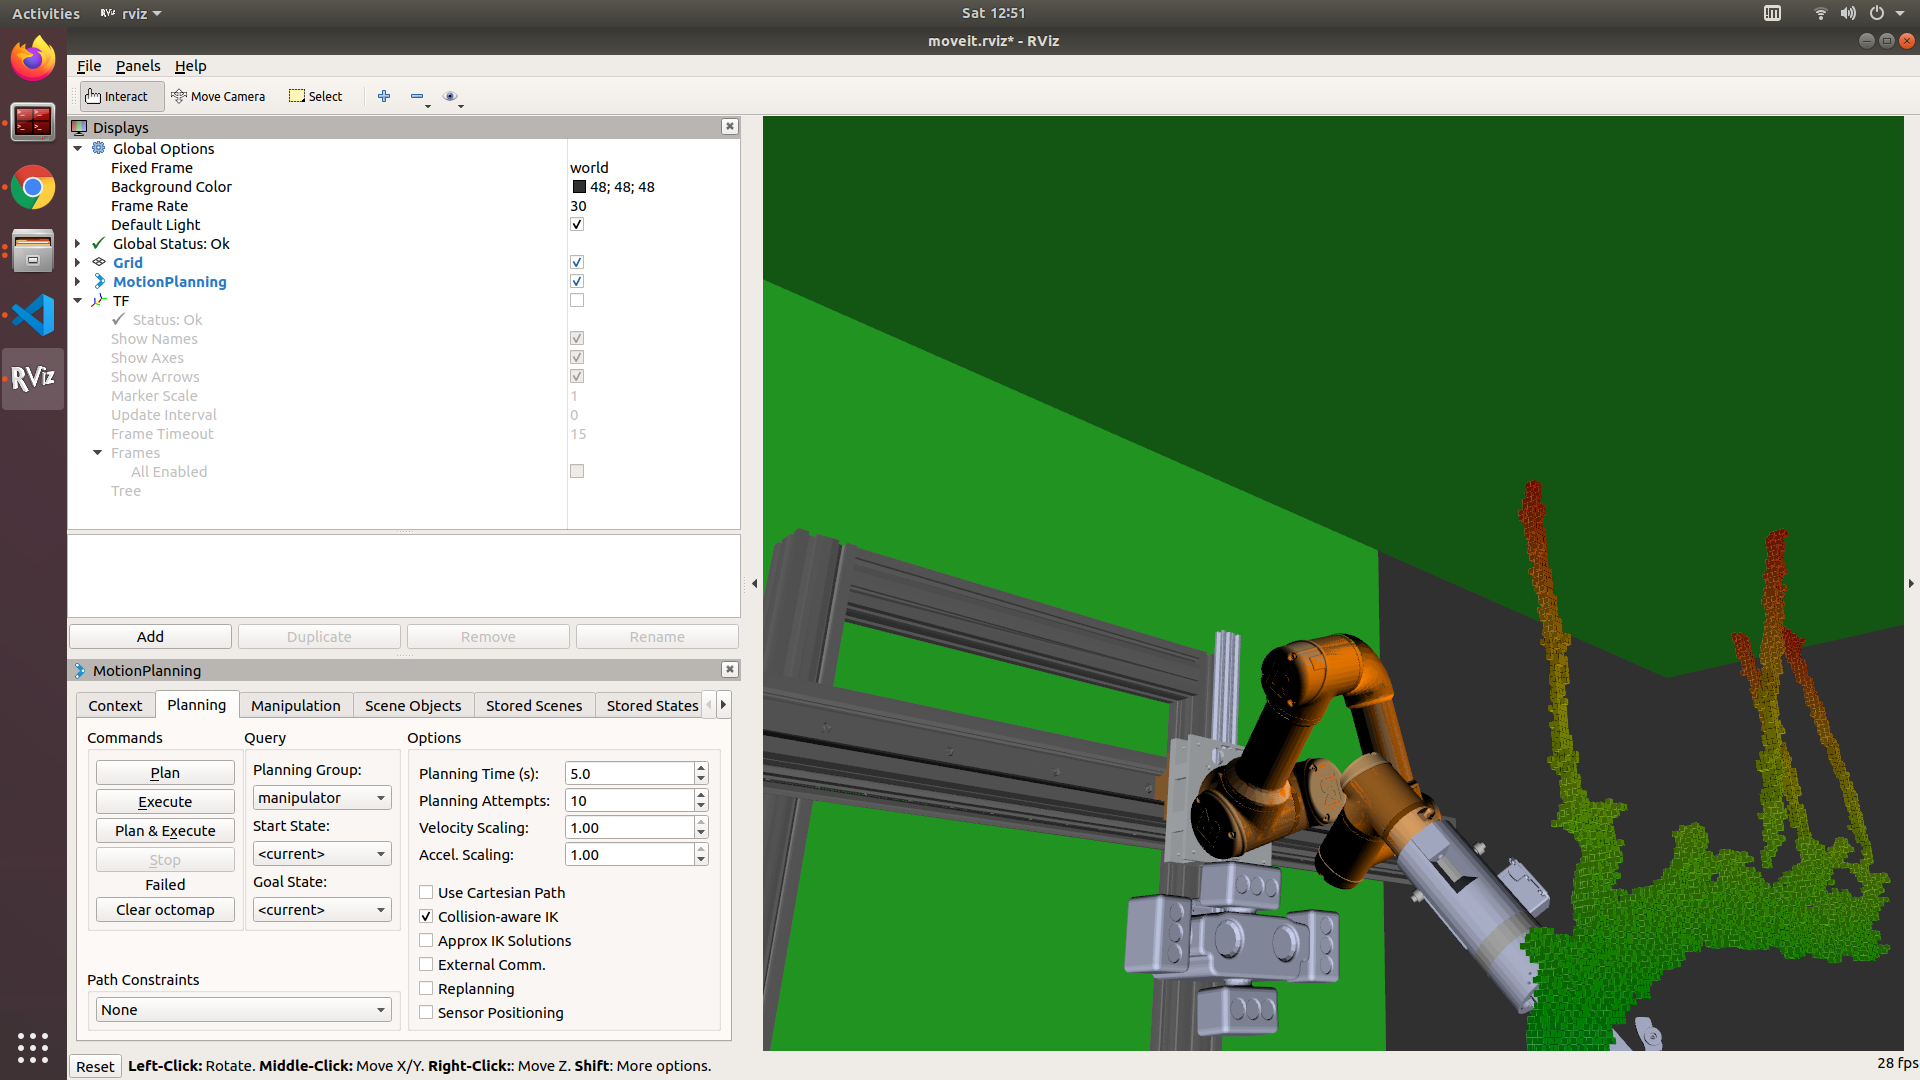The height and width of the screenshot is (1080, 1920).
Task: Close the Displays panel
Action: [x=730, y=126]
